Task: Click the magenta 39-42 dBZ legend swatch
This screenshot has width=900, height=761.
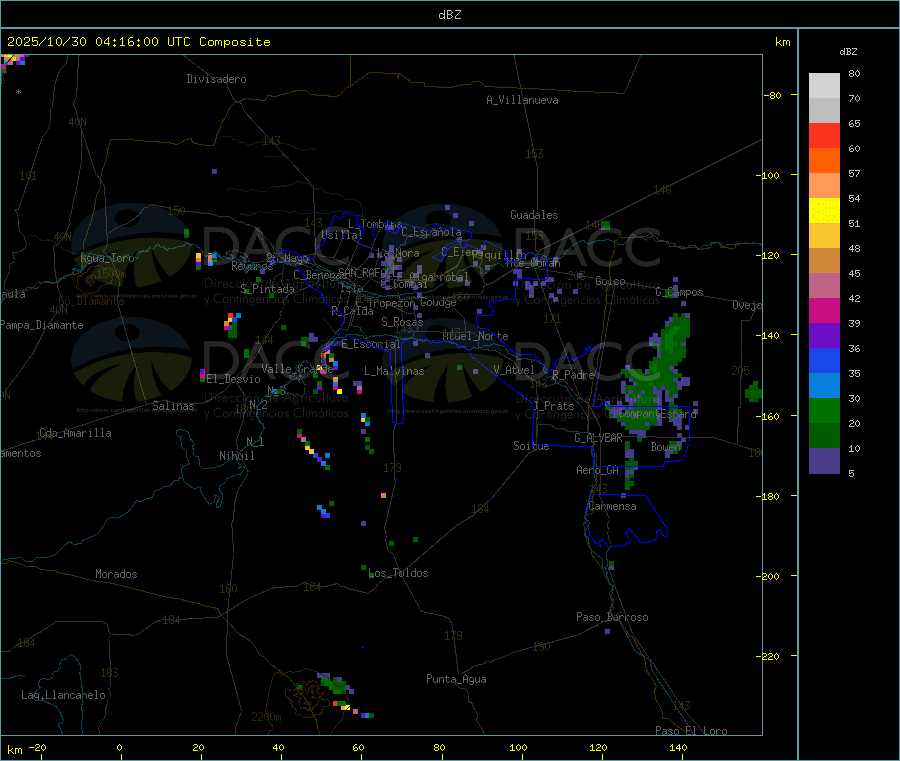Action: 824,310
